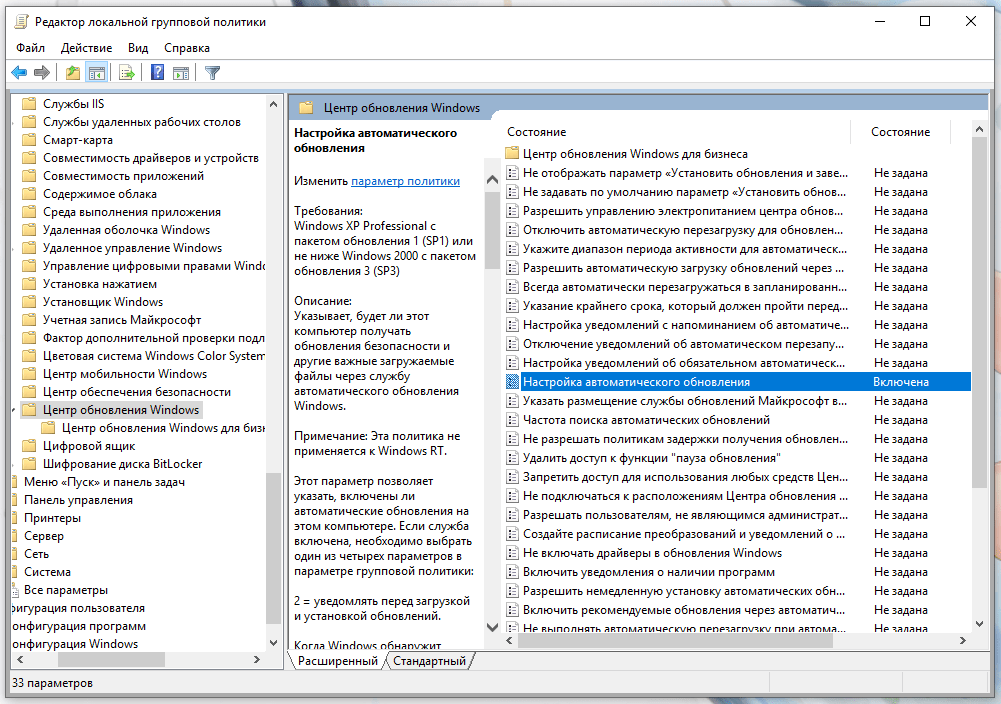Click the "Включена" state of the highlighted policy
Viewport: 1001px width, 704px height.
click(x=901, y=382)
